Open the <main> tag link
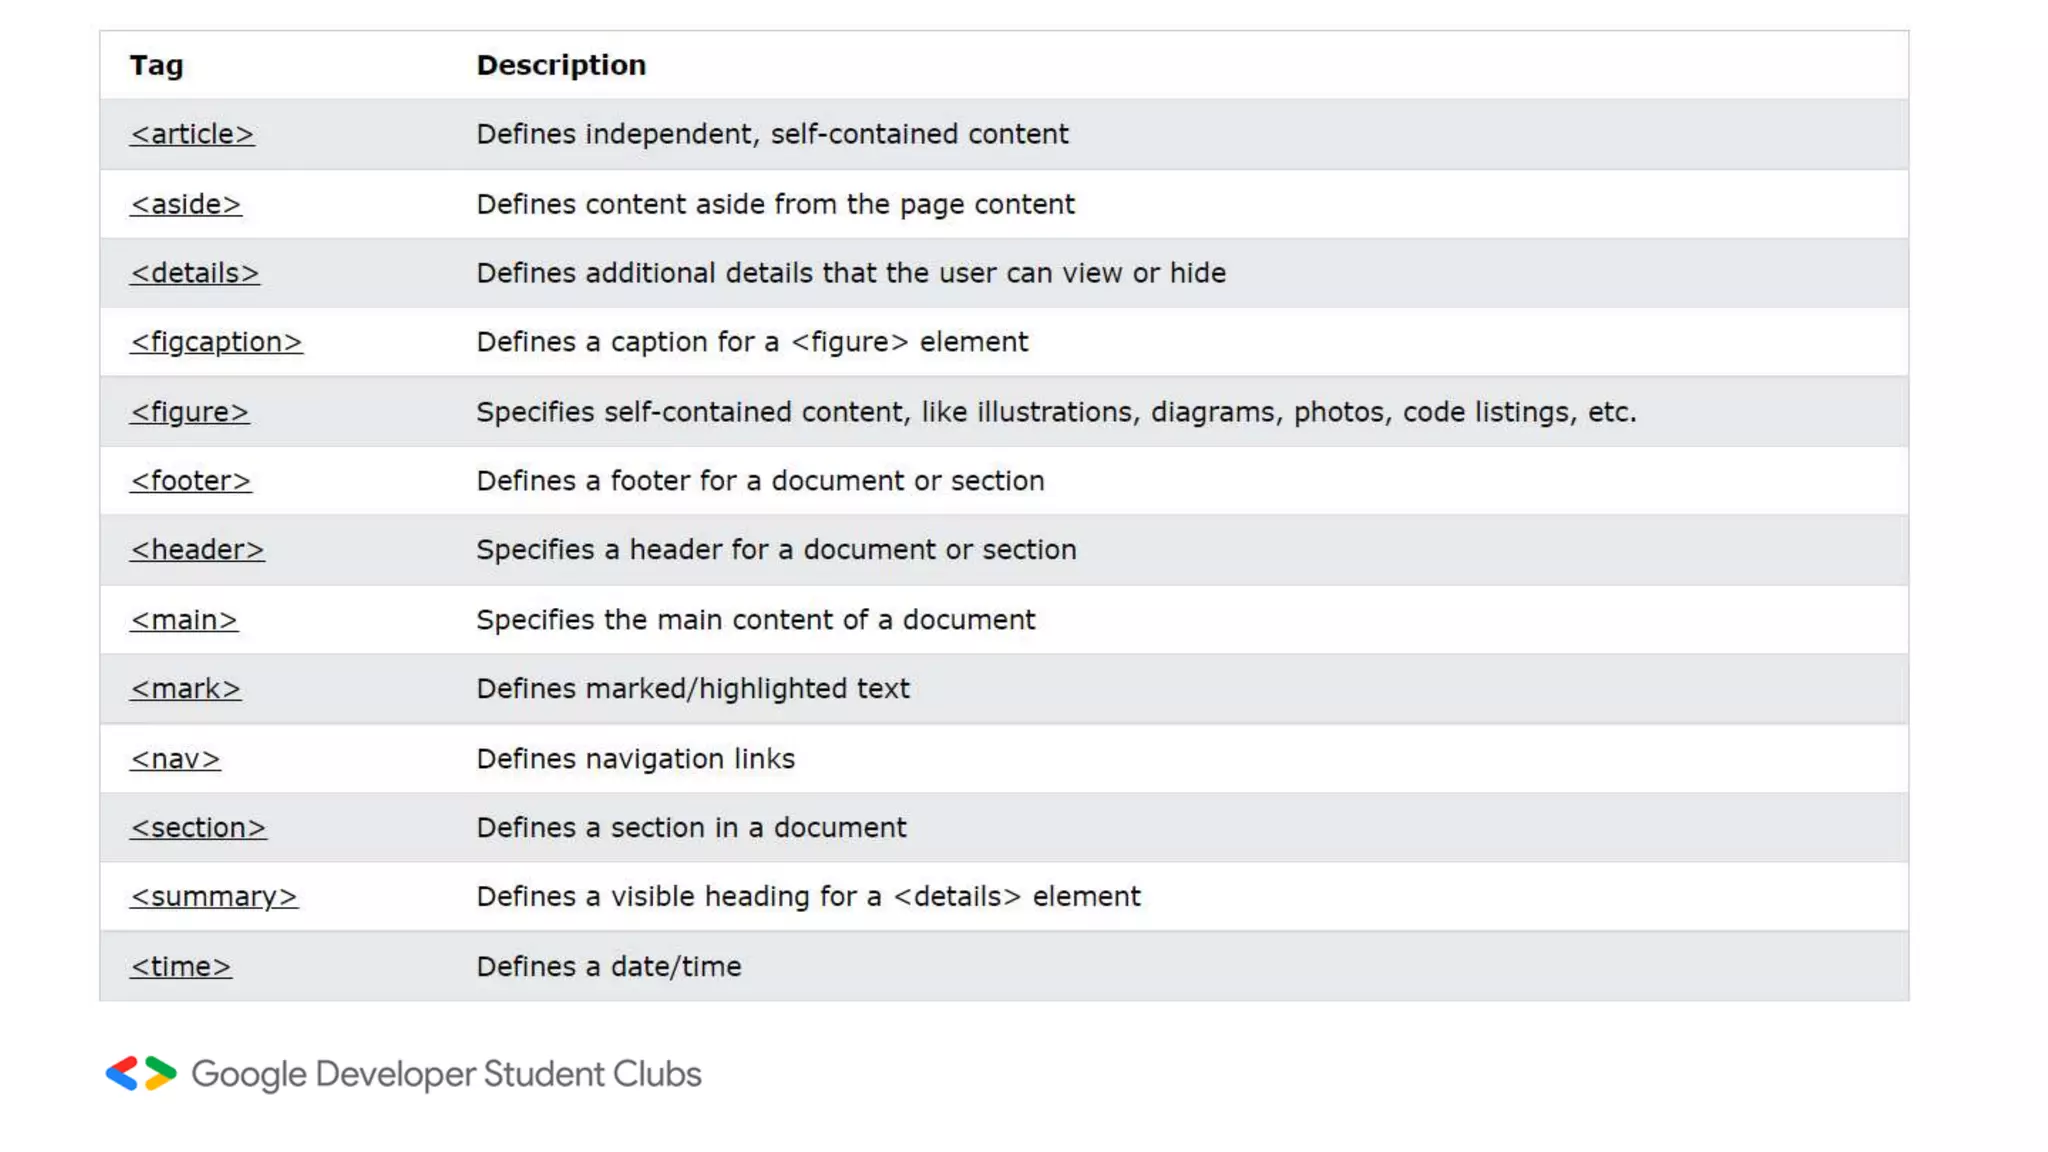The height and width of the screenshot is (1152, 2048). point(184,620)
